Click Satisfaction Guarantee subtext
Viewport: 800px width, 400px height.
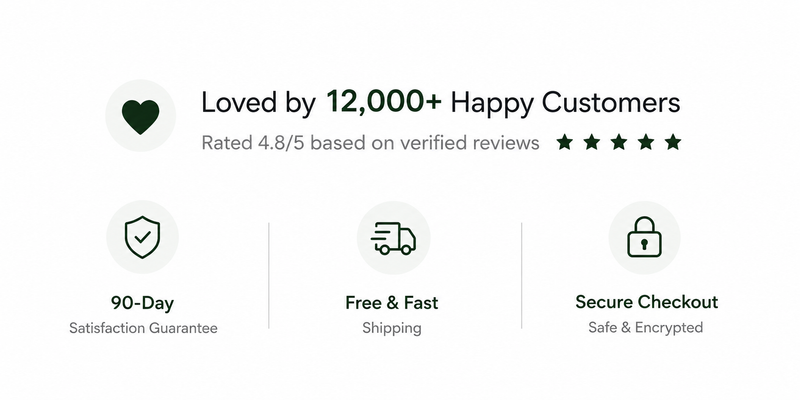click(x=143, y=328)
